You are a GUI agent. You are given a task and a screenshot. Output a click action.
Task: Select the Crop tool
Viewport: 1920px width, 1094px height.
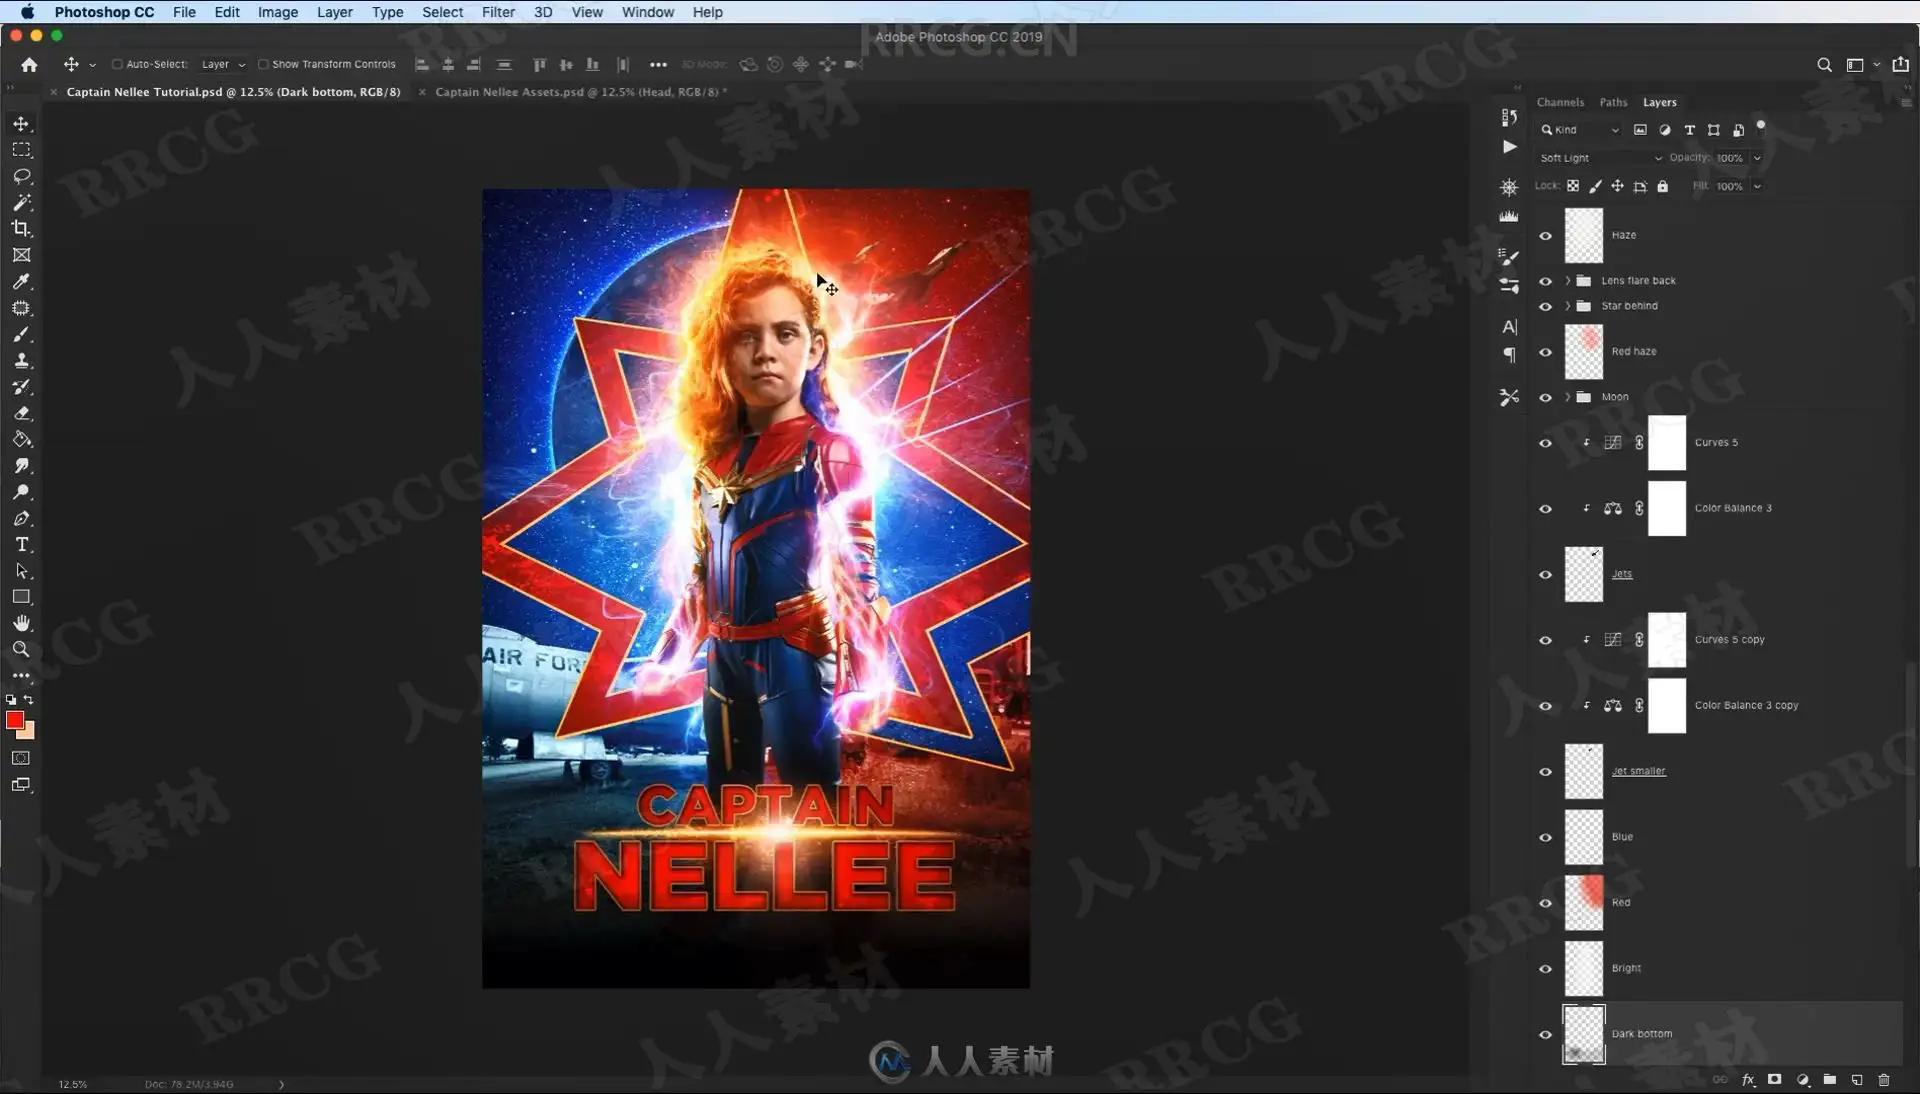(x=21, y=228)
